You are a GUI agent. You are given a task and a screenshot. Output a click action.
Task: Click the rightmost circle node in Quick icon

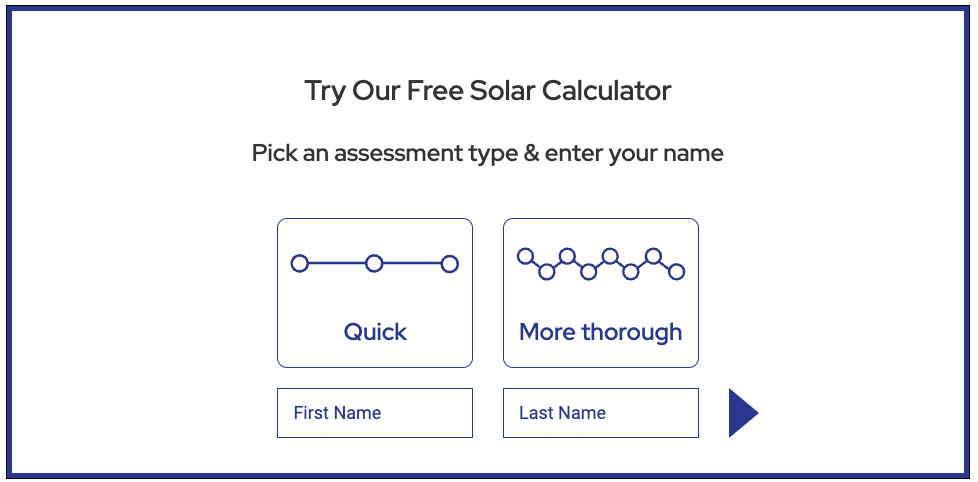coord(450,264)
